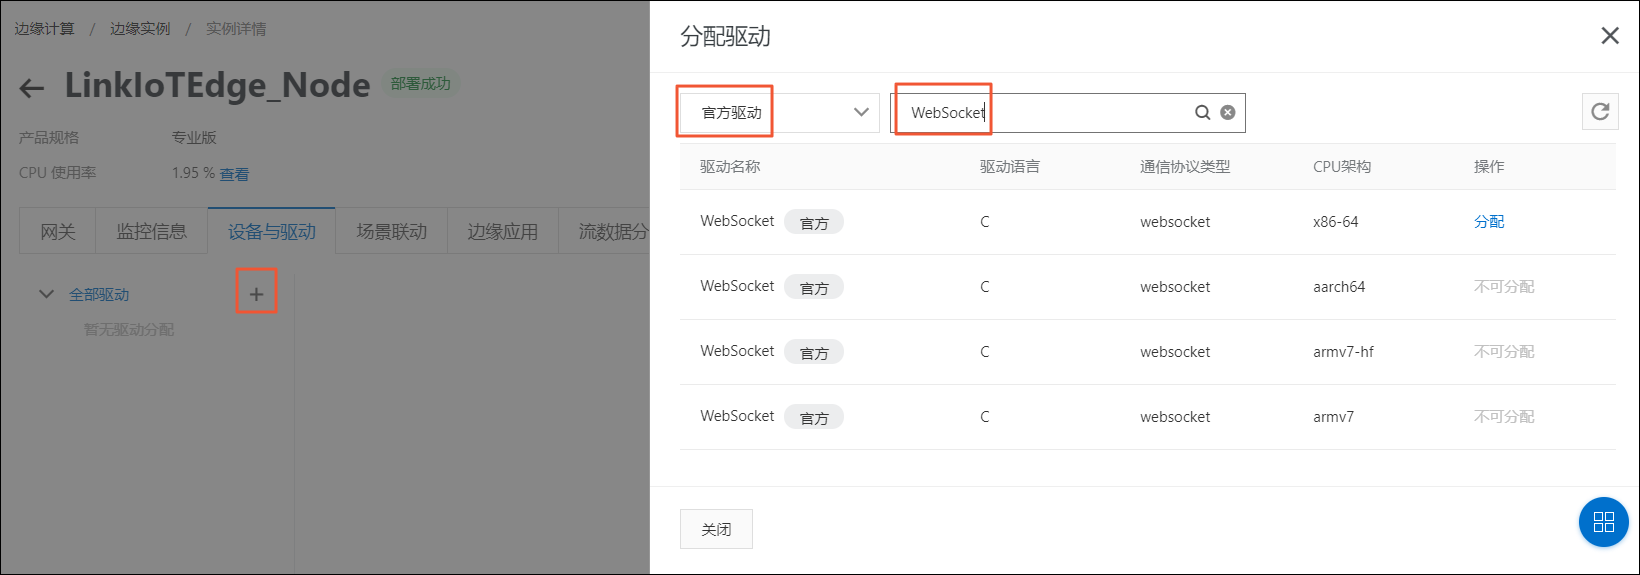Close the 分配驱动 dialog with X
Viewport: 1640px width, 575px height.
[1610, 36]
